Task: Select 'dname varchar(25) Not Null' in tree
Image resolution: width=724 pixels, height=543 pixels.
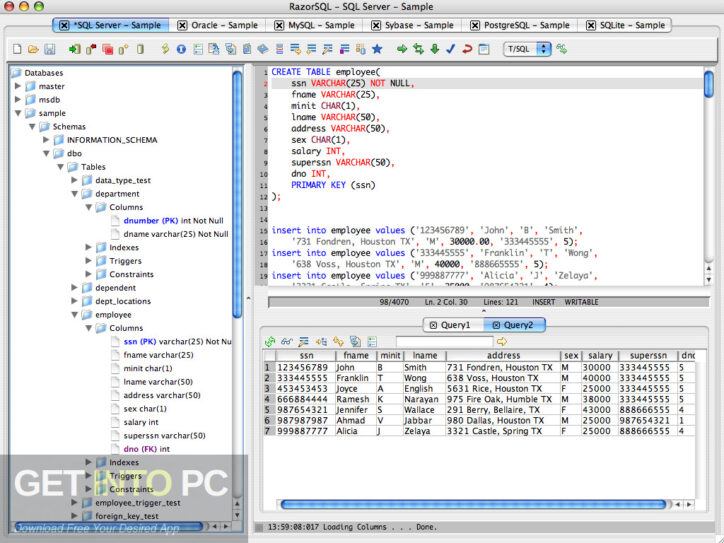Action: coord(175,234)
